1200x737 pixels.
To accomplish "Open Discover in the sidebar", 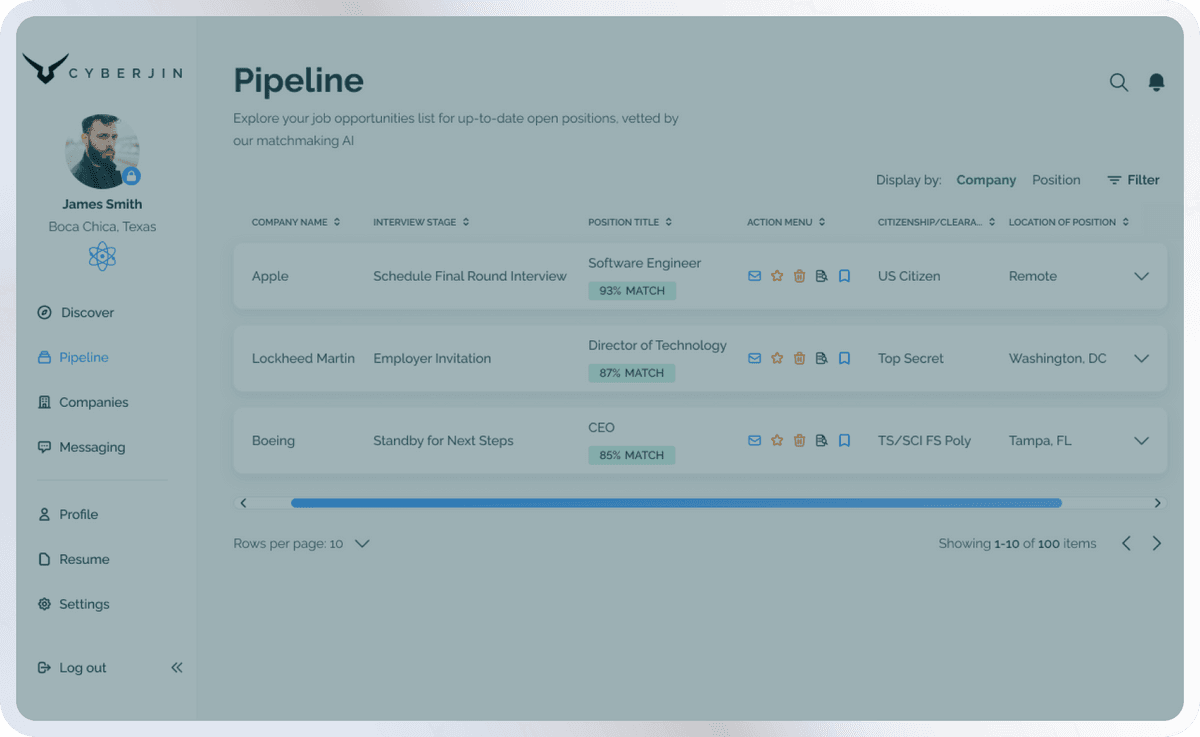I will click(76, 312).
